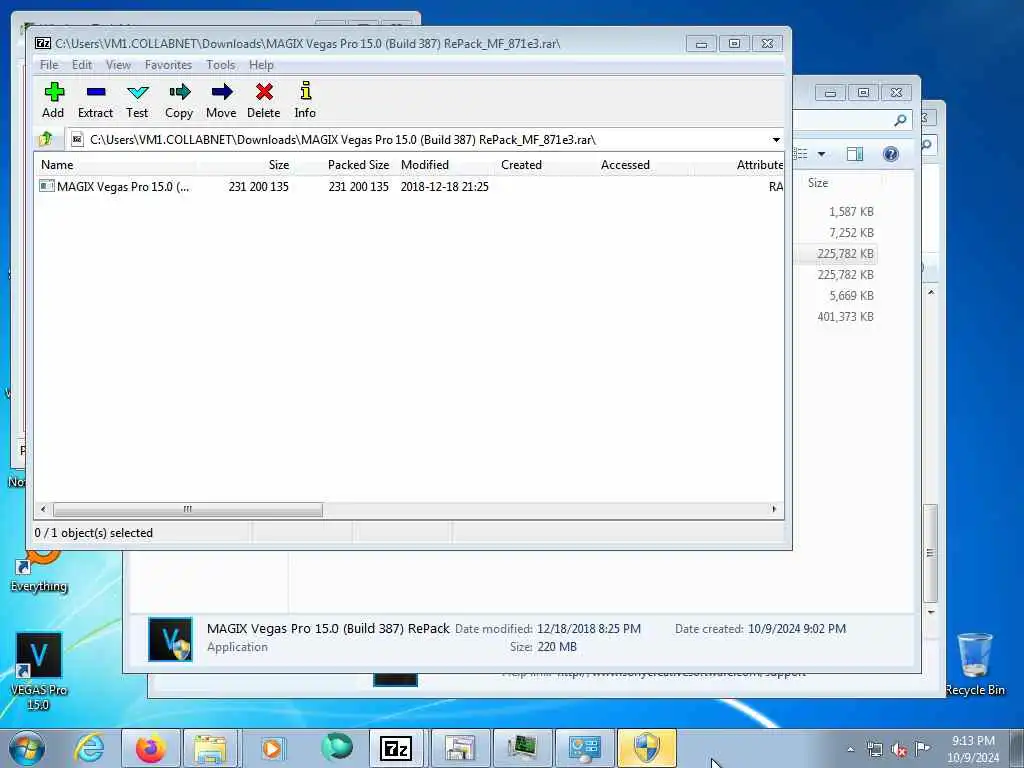The image size is (1024, 768).
Task: Open the Help menu in 7-Zip
Action: coord(261,65)
